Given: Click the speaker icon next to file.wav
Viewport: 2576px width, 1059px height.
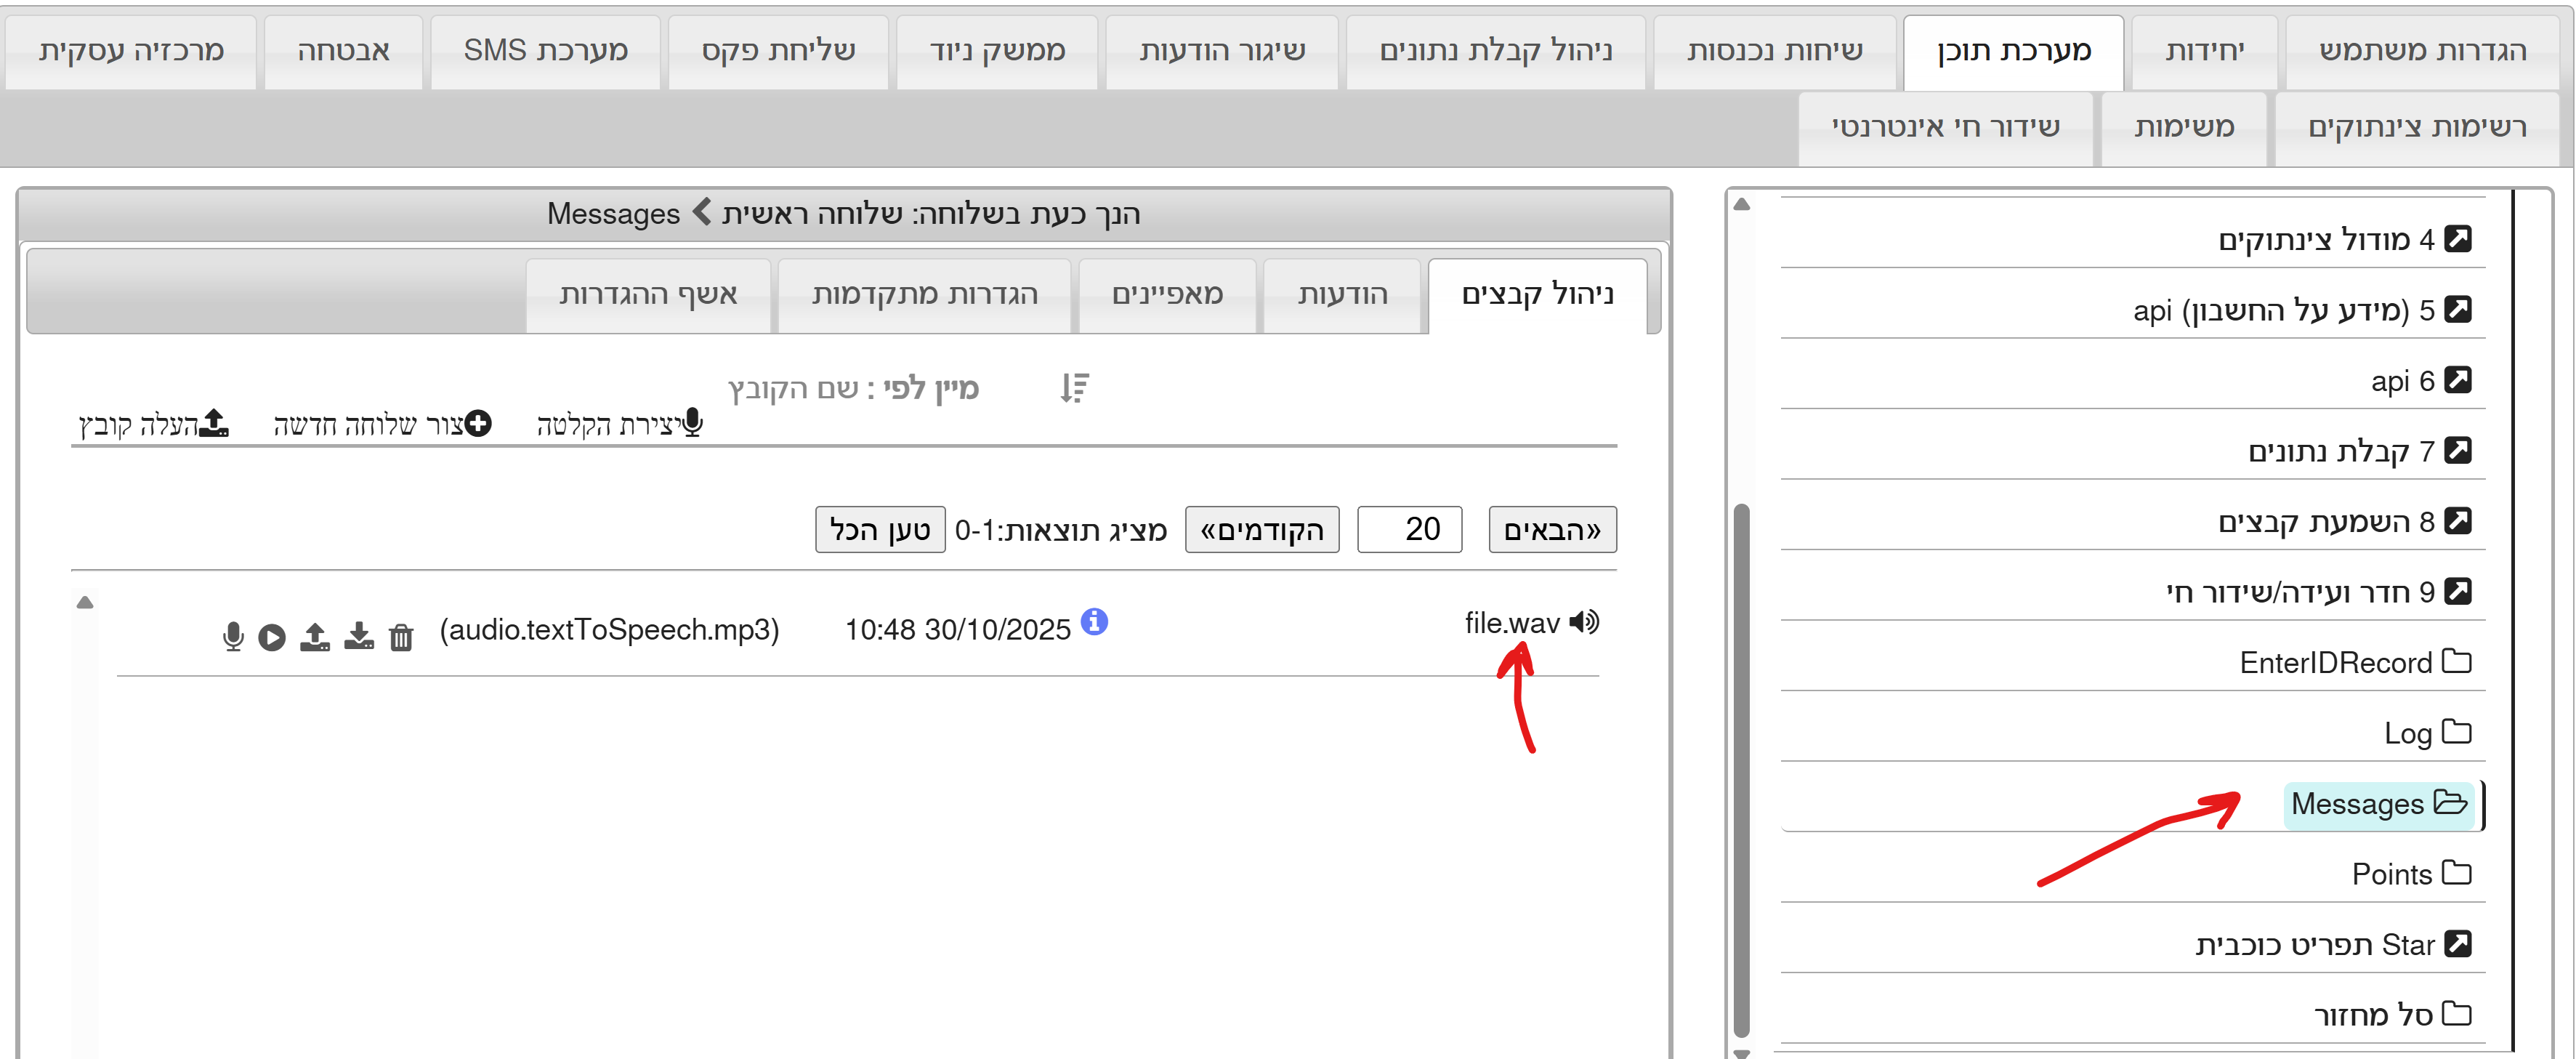Looking at the screenshot, I should click(x=1585, y=622).
